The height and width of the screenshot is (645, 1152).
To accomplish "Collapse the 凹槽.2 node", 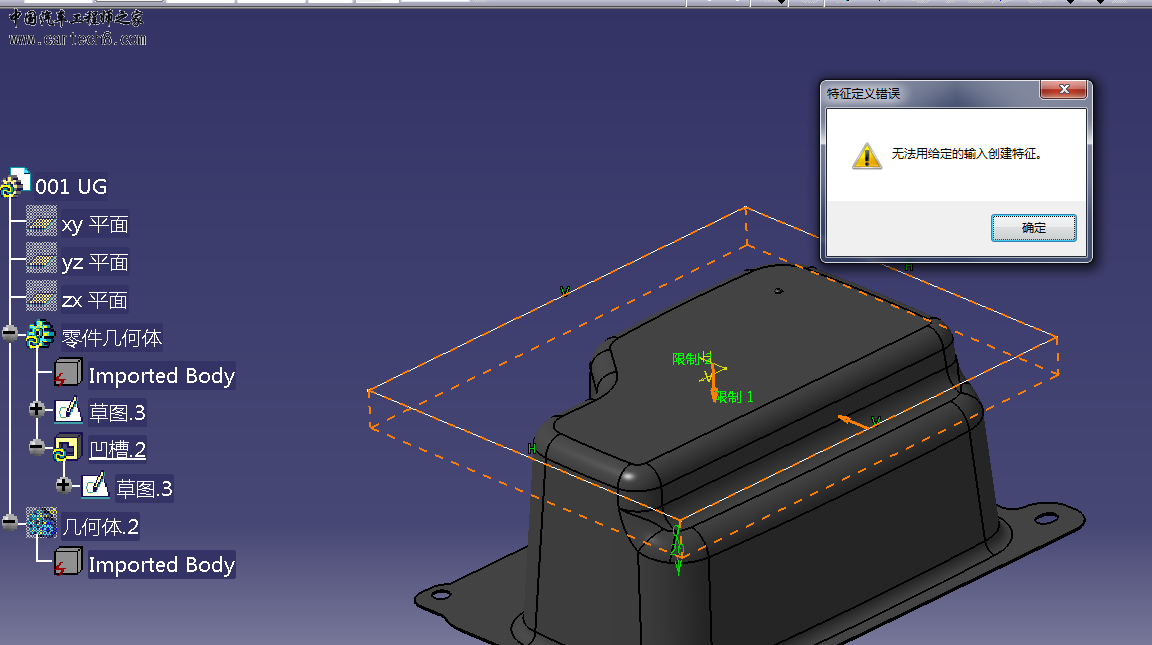I will (37, 446).
